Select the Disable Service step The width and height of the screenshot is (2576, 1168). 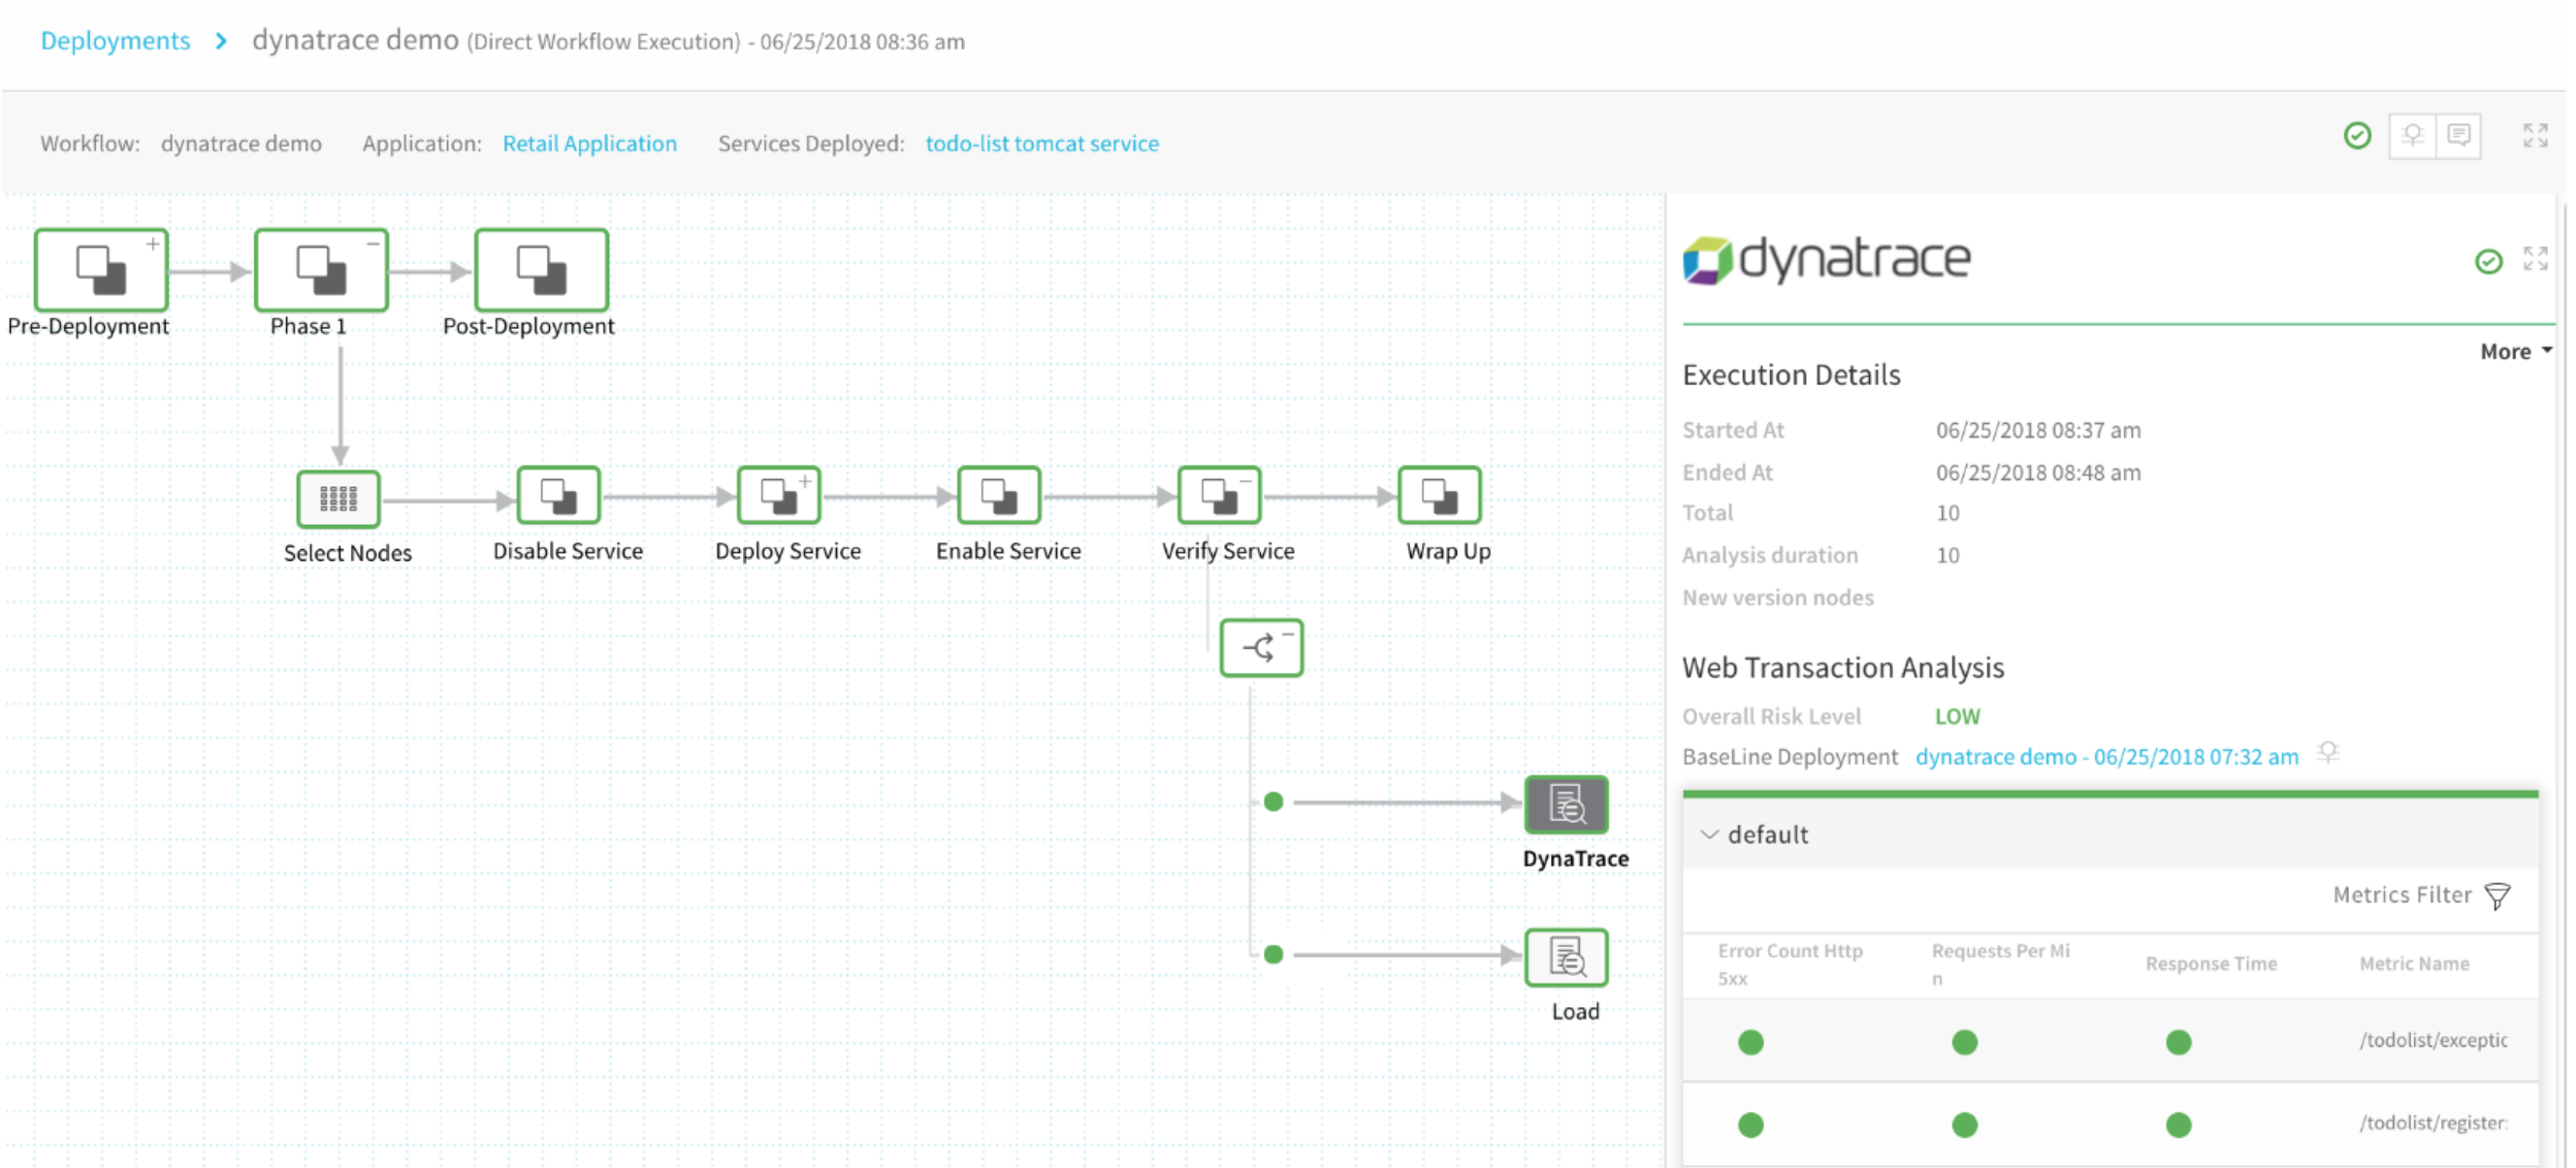(x=559, y=495)
